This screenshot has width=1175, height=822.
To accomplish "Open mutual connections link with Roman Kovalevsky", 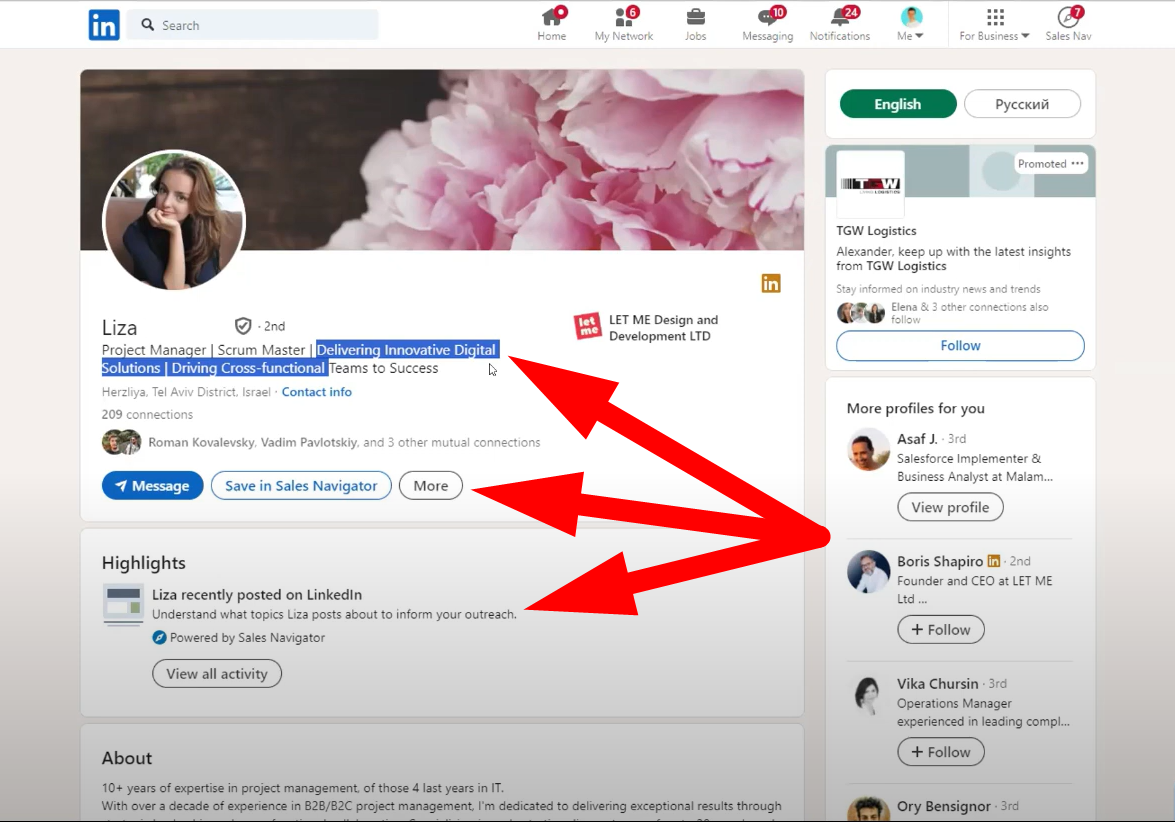I will (344, 442).
